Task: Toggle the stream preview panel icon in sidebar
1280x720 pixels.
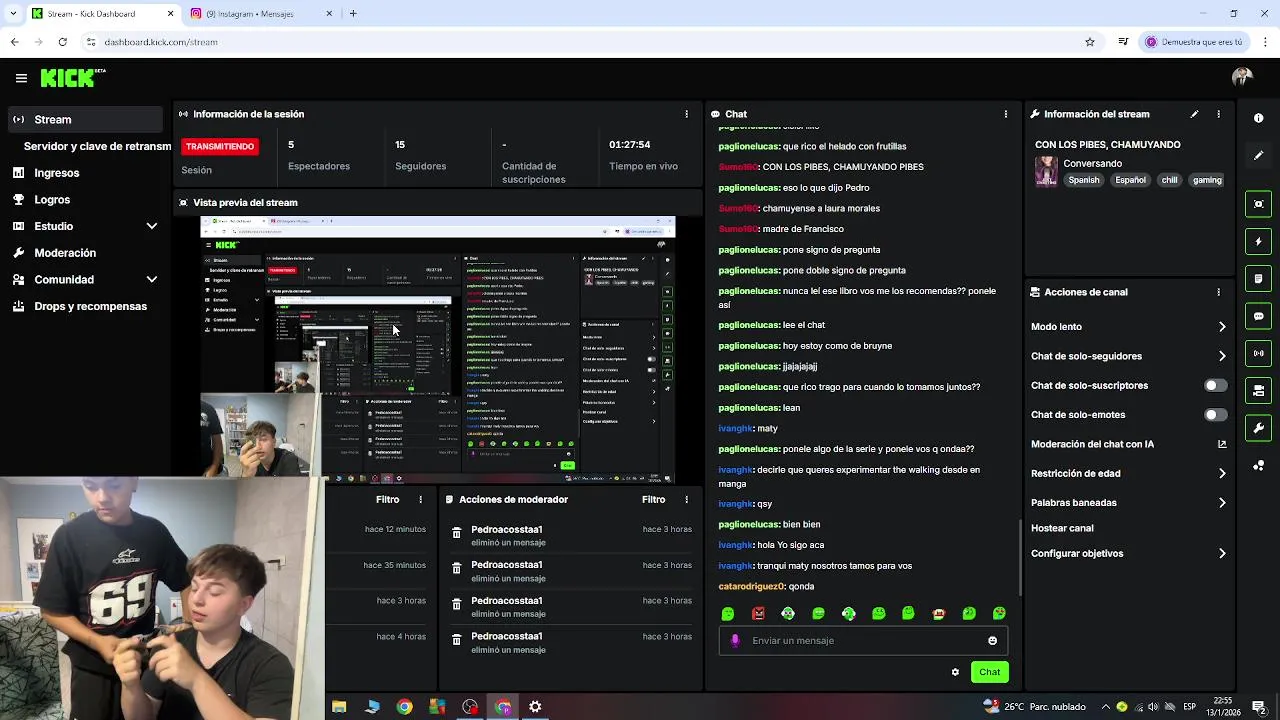Action: [x=1258, y=204]
